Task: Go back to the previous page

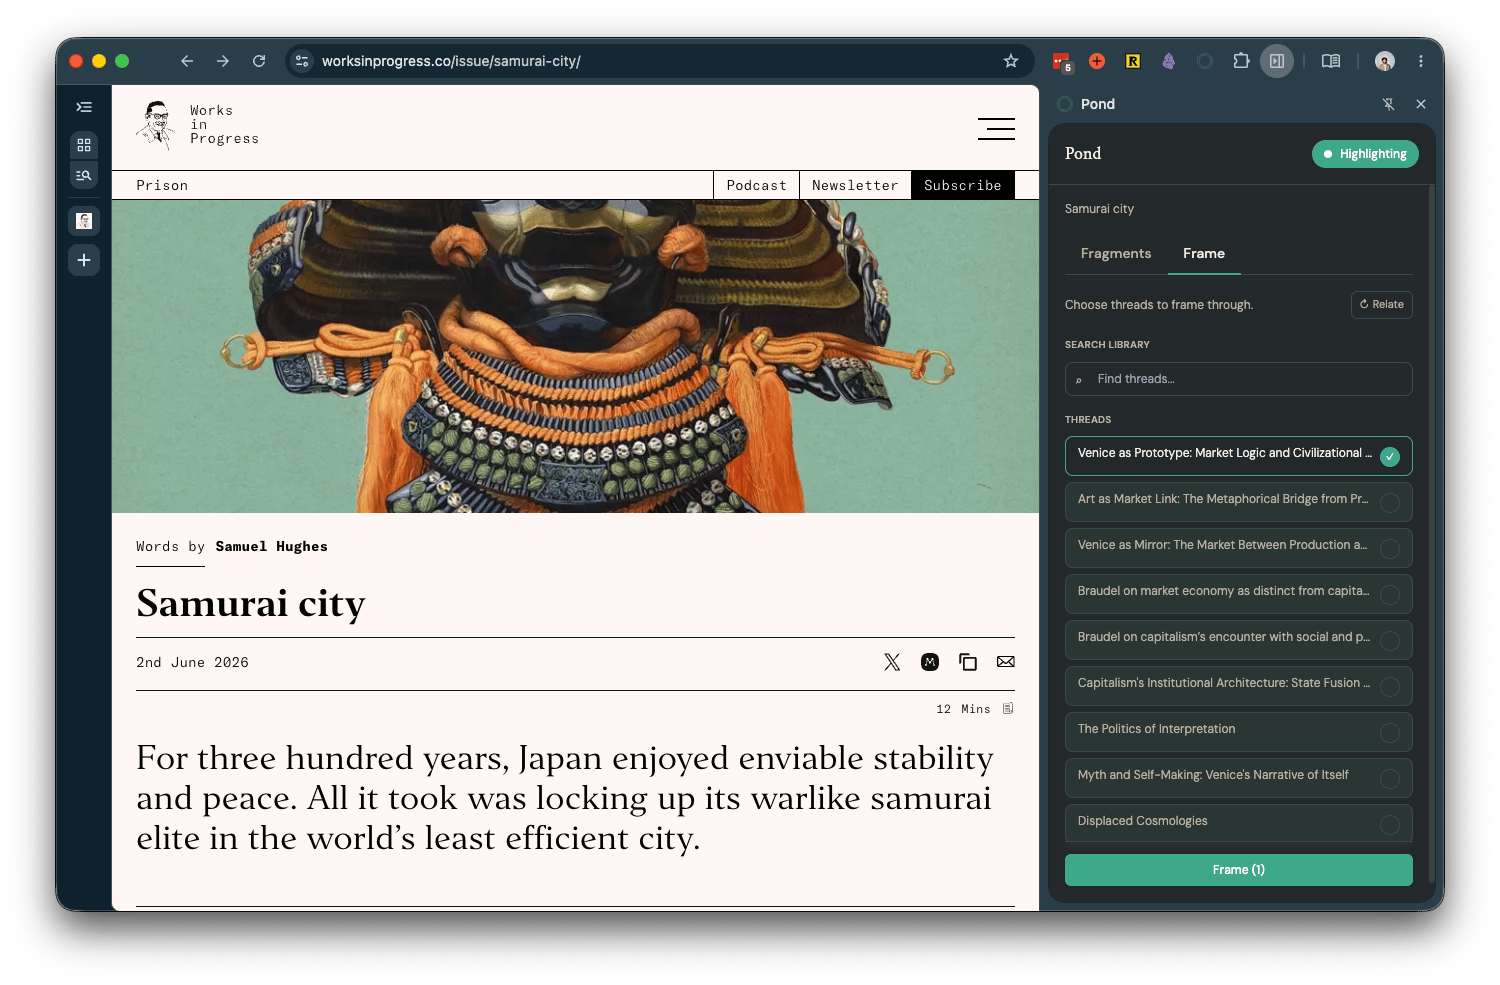Action: click(x=187, y=61)
